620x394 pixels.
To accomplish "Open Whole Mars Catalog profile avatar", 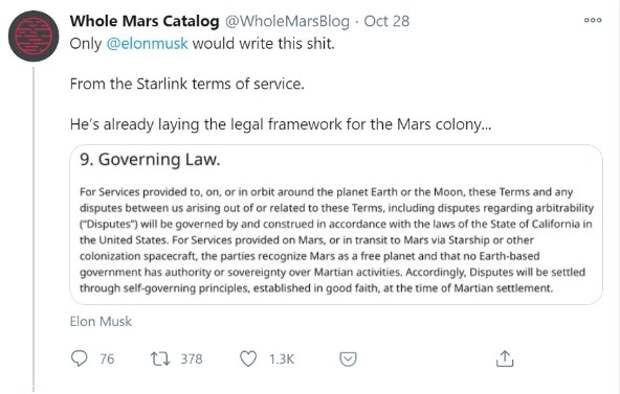I will pos(34,36).
